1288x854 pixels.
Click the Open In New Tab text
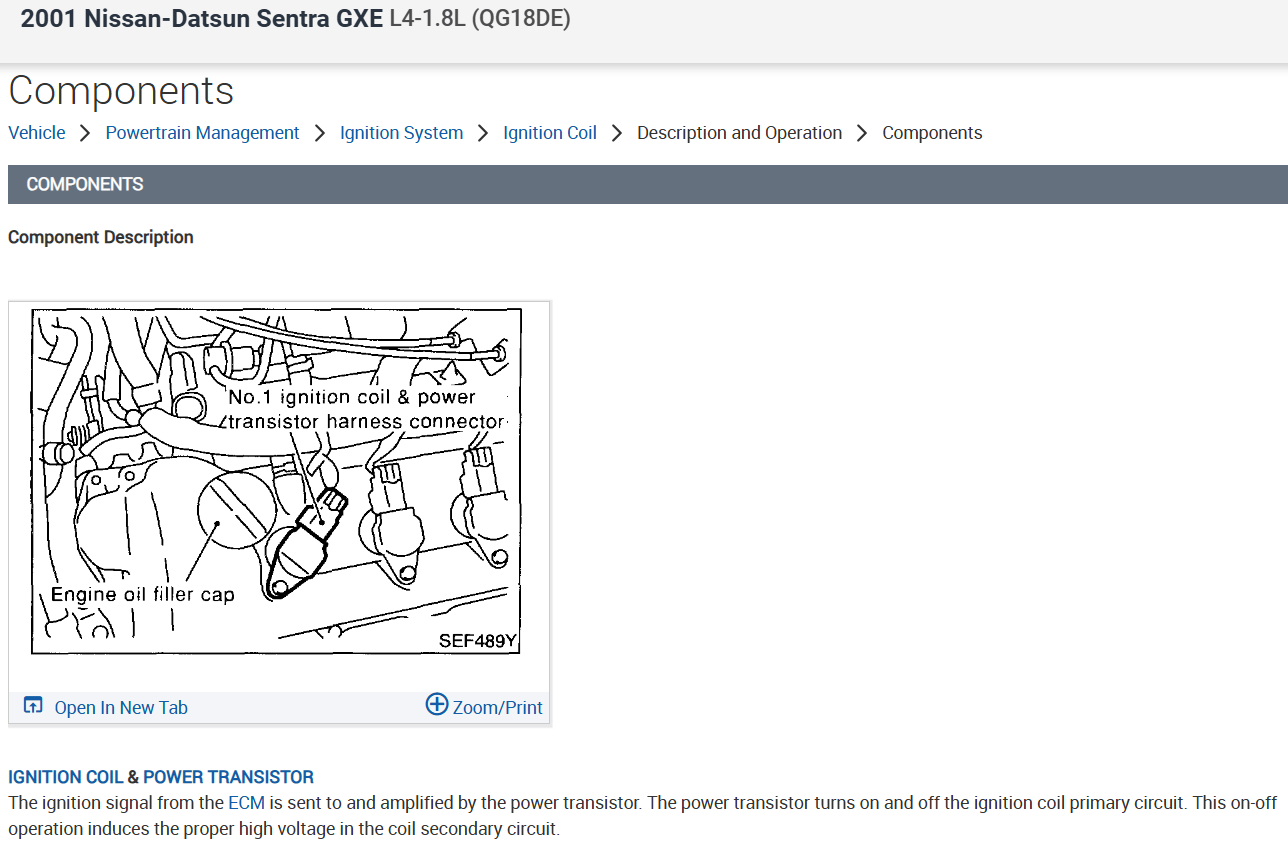tap(121, 708)
